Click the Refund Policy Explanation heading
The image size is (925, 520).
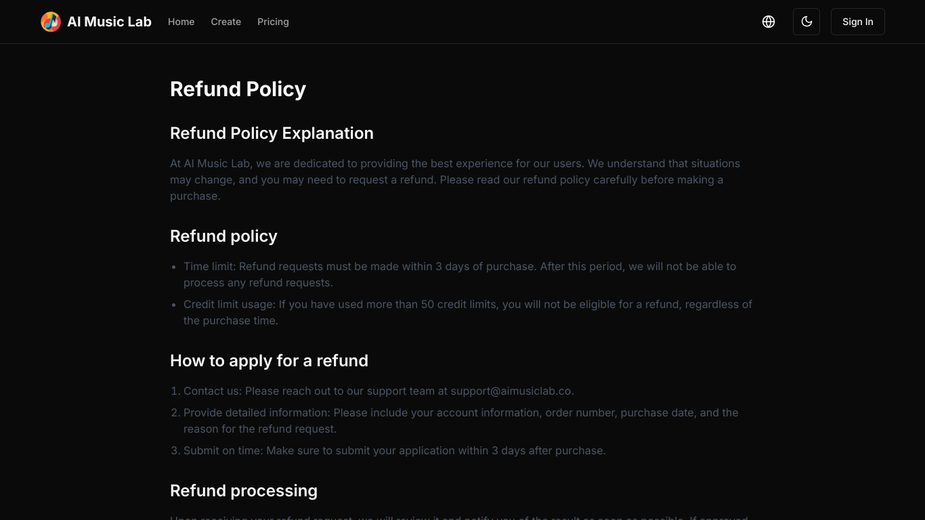[x=271, y=133]
